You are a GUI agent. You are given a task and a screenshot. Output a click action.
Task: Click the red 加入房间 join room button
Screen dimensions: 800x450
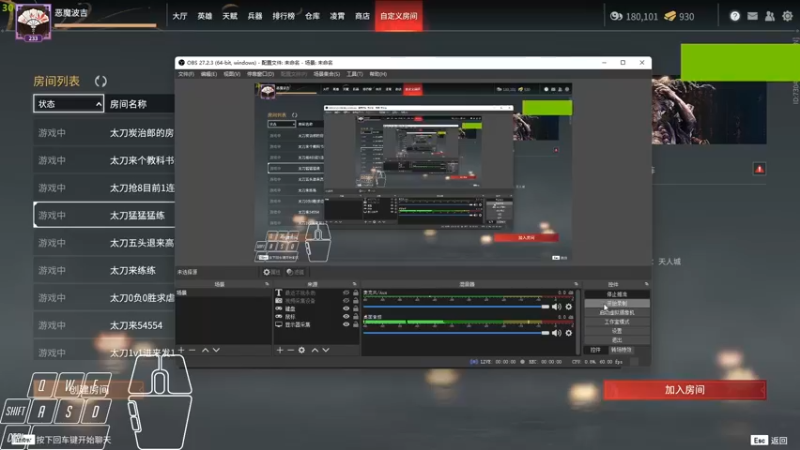coord(685,390)
